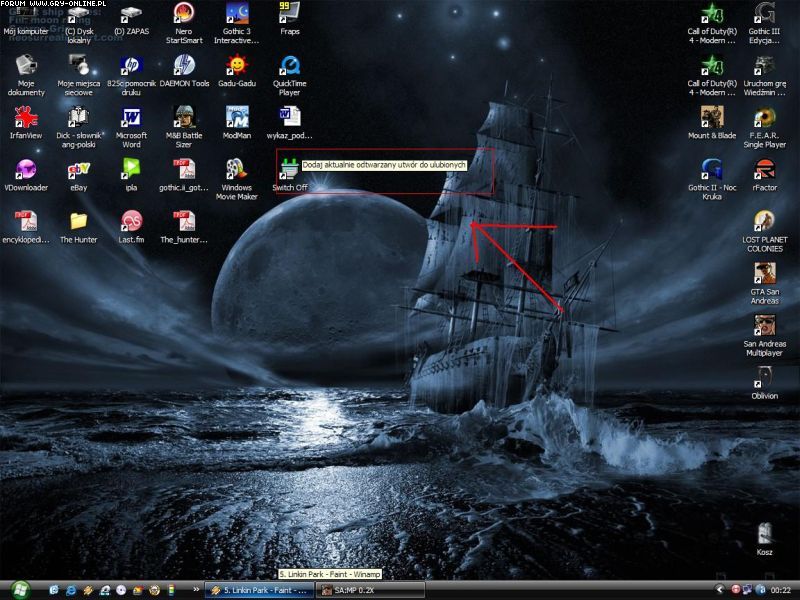Open The Hunter folder
This screenshot has height=600, width=800.
click(78, 222)
